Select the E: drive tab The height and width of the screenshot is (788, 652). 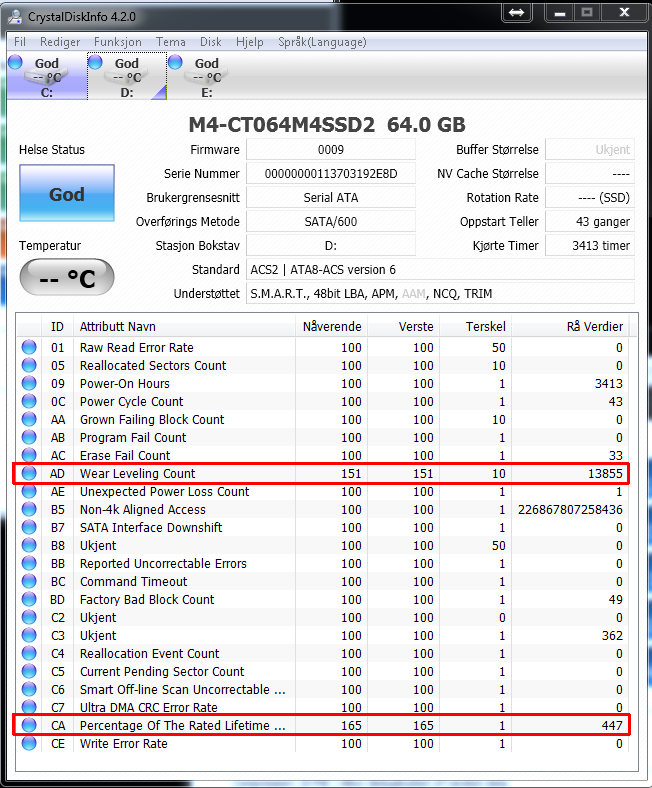point(207,76)
